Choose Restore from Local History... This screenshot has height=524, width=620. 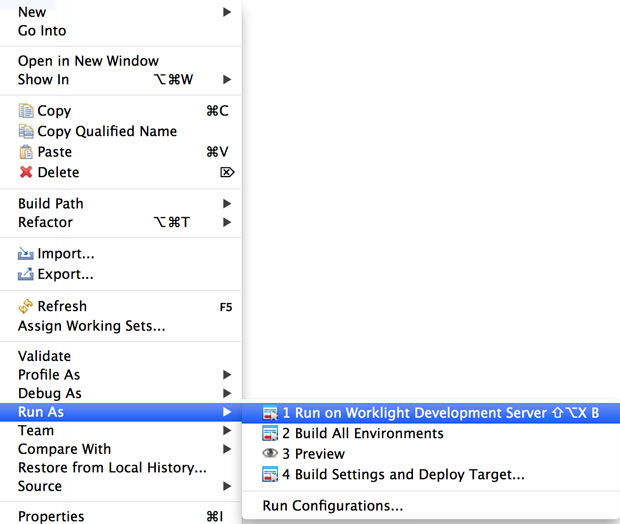tap(121, 467)
